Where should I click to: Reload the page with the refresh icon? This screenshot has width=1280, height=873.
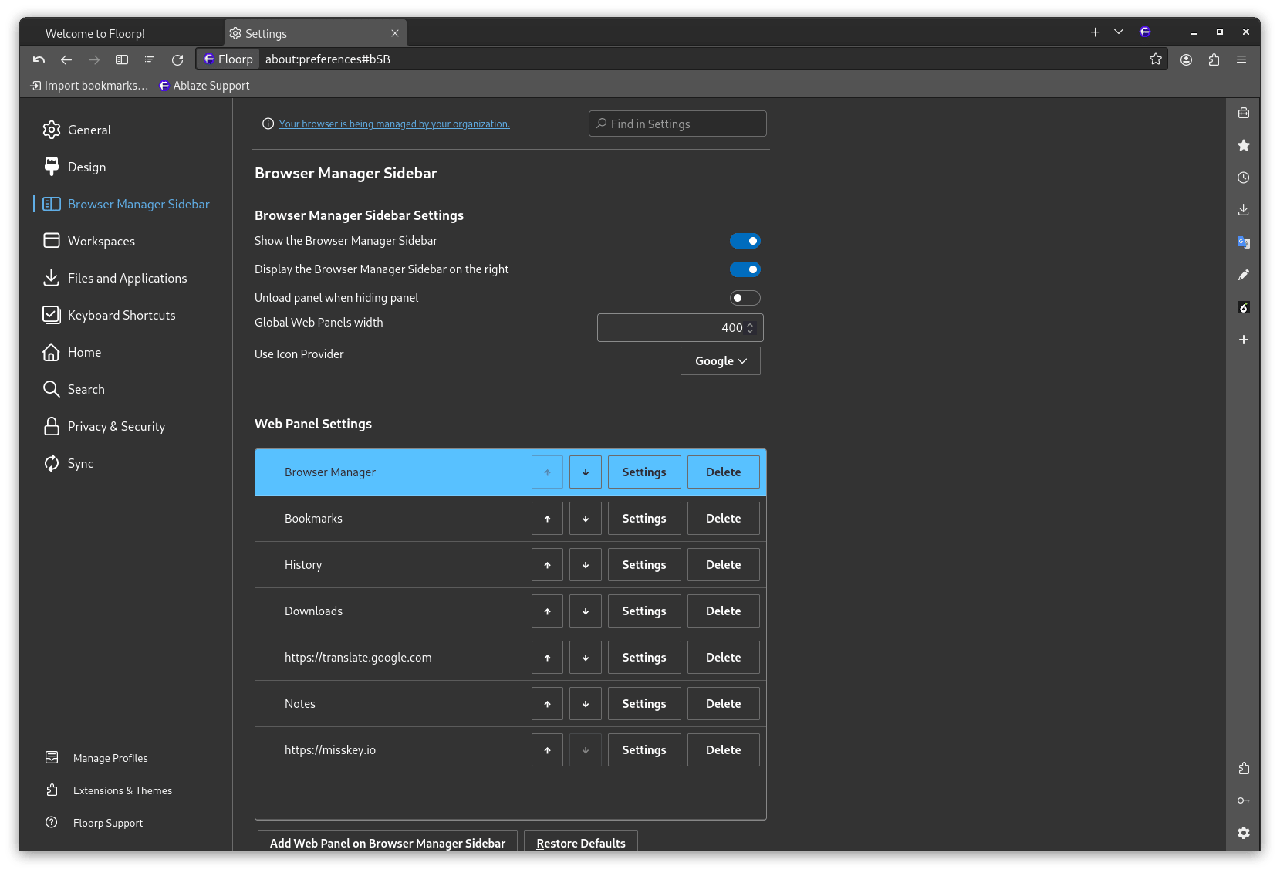point(177,60)
